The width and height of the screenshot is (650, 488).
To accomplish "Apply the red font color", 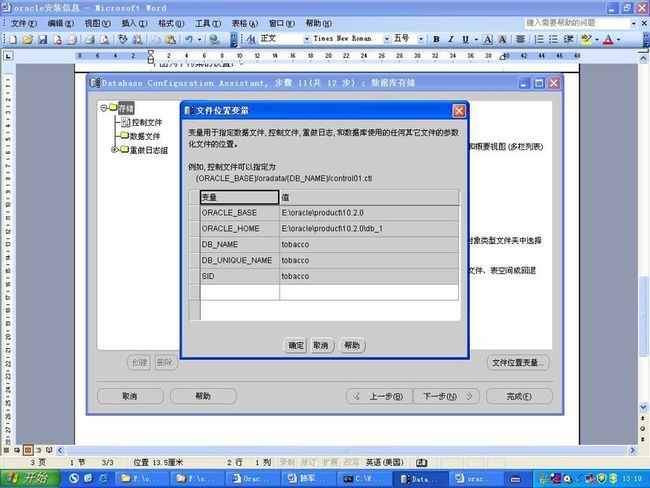I will click(608, 39).
